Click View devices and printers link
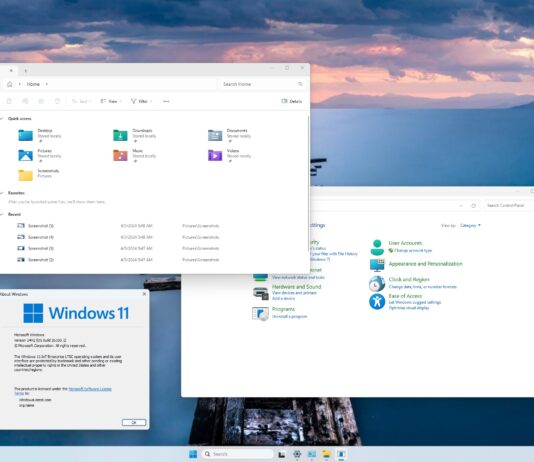 (x=294, y=293)
